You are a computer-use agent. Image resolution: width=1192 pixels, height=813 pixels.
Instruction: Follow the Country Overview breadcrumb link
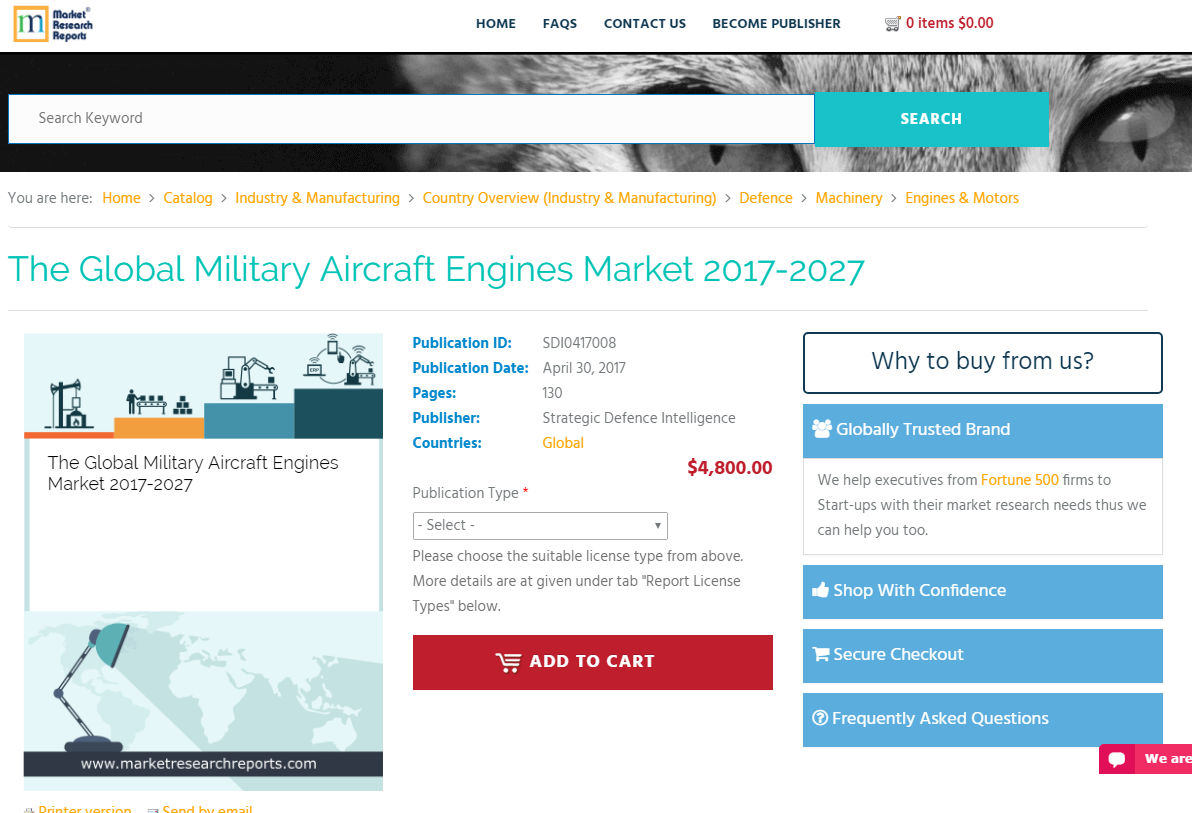pos(569,198)
